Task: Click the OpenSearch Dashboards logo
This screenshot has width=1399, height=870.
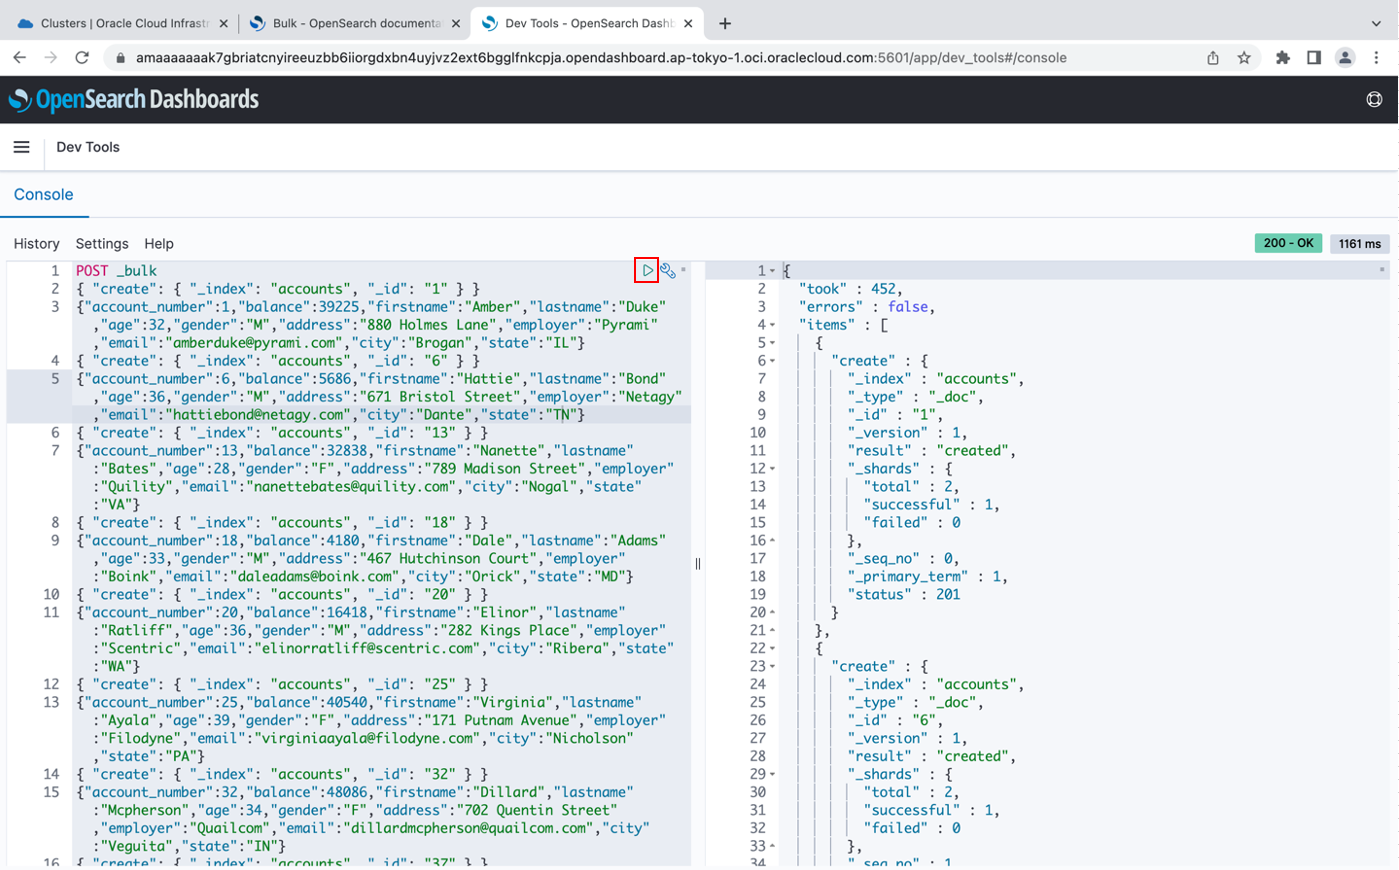Action: click(133, 99)
